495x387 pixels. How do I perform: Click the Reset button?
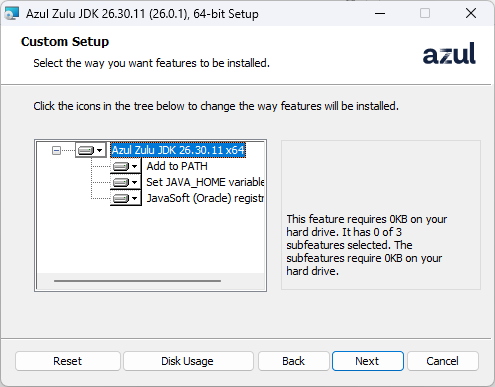pos(68,361)
